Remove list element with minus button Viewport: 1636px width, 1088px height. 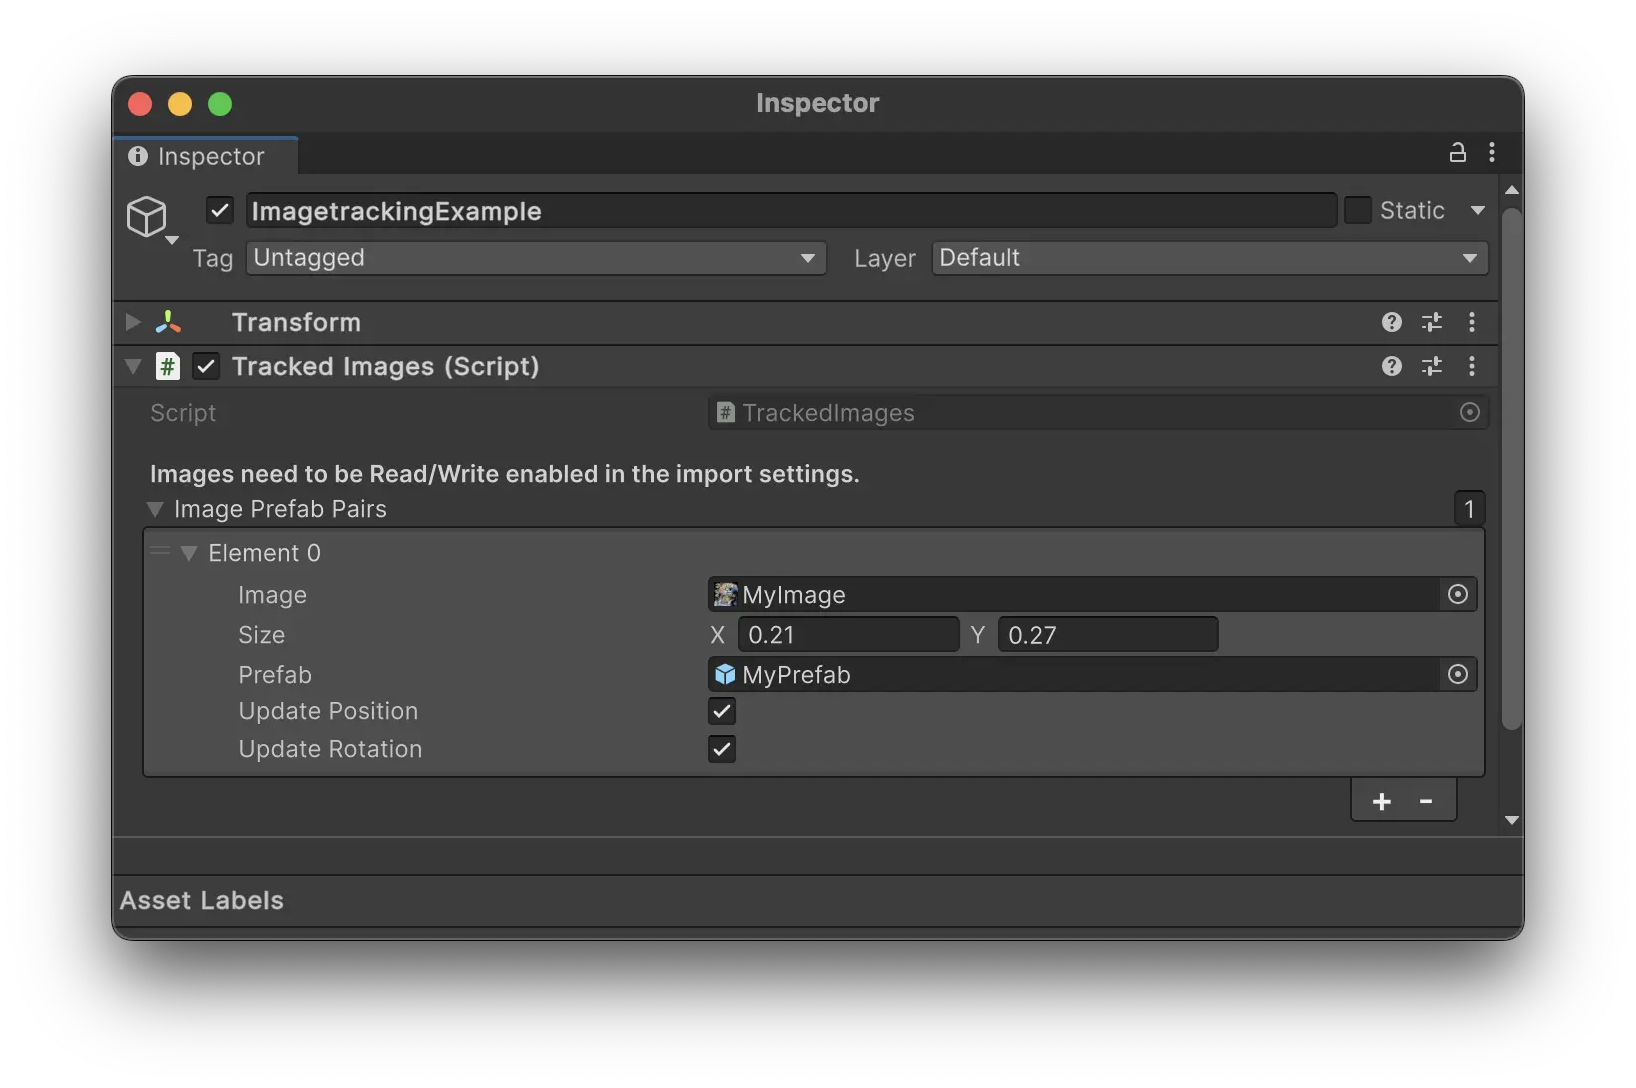[x=1426, y=802]
